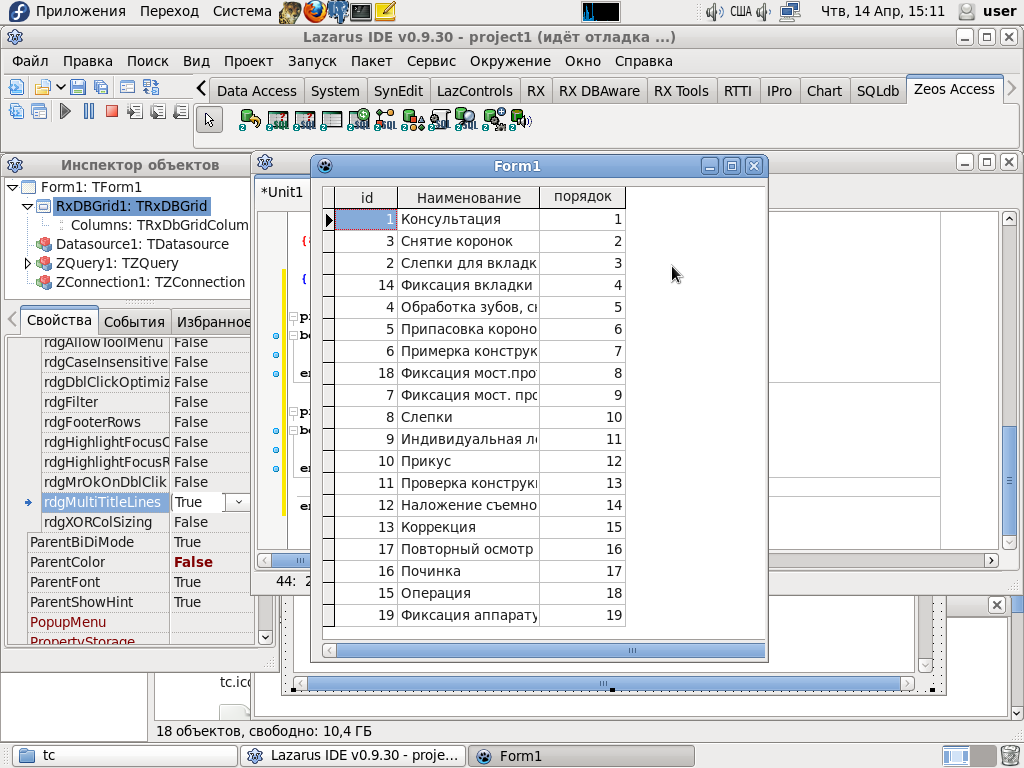The width and height of the screenshot is (1024, 768).
Task: Switch to Lazarus IDE taskbar button
Action: pyautogui.click(x=354, y=756)
